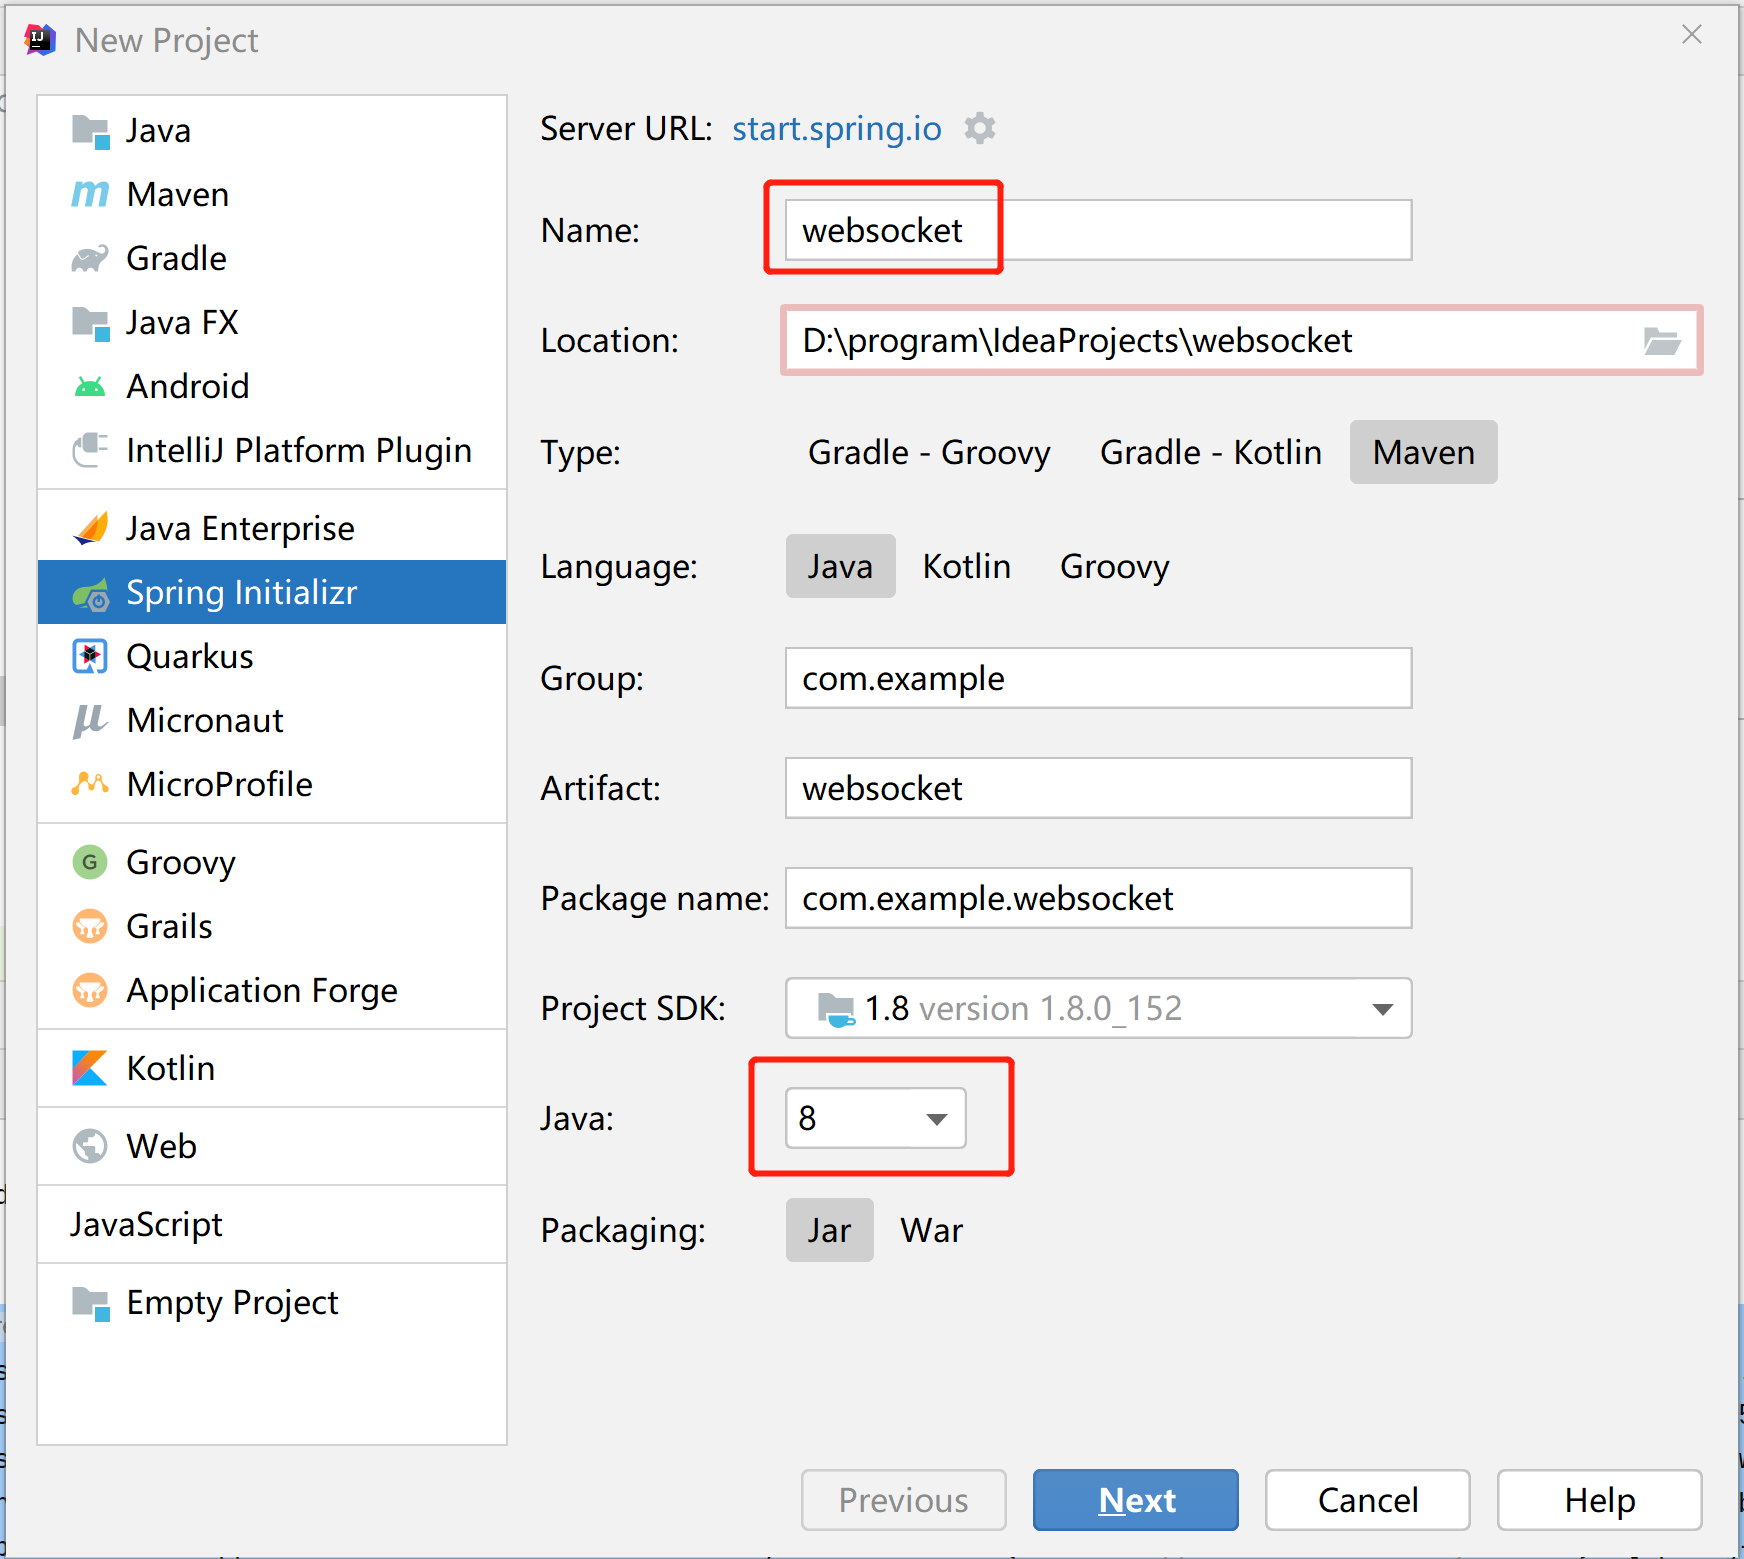Click the Maven 'm' icon
This screenshot has height=1559, width=1744.
(90, 194)
